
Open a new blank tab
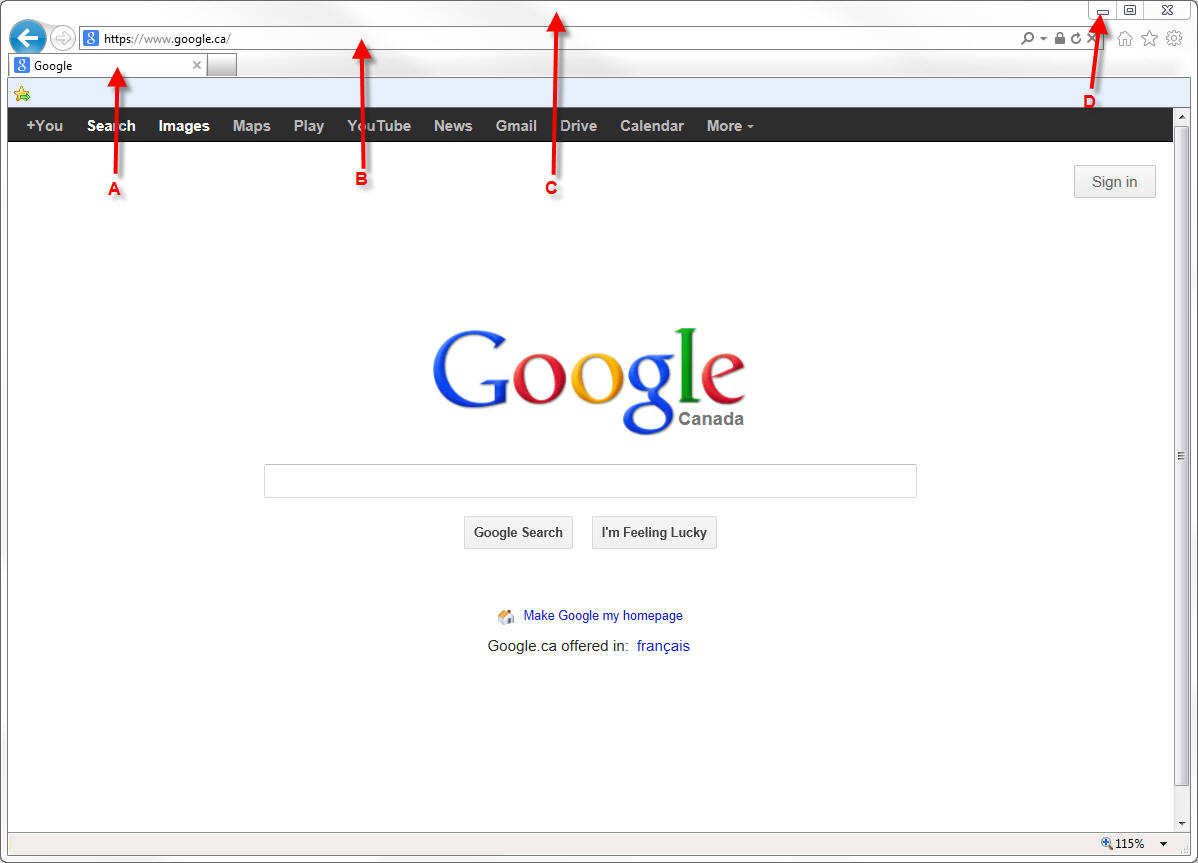(222, 65)
